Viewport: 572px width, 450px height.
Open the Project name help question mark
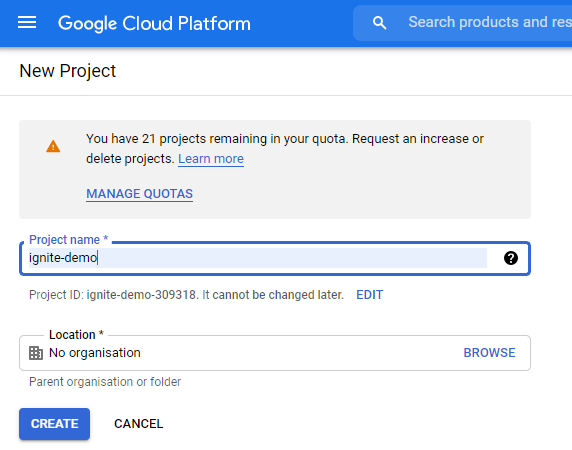pyautogui.click(x=511, y=258)
